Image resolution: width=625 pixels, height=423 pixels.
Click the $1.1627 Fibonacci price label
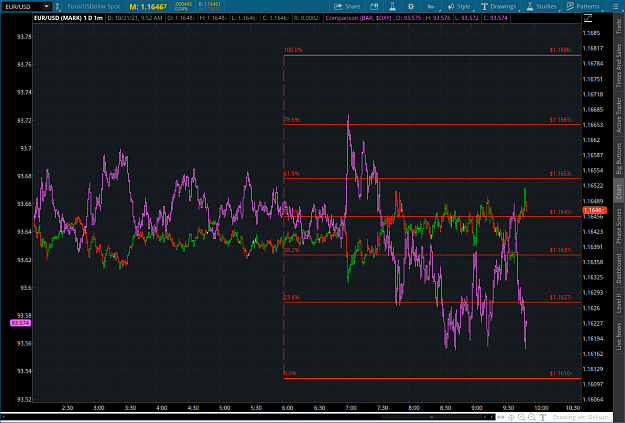[560, 297]
